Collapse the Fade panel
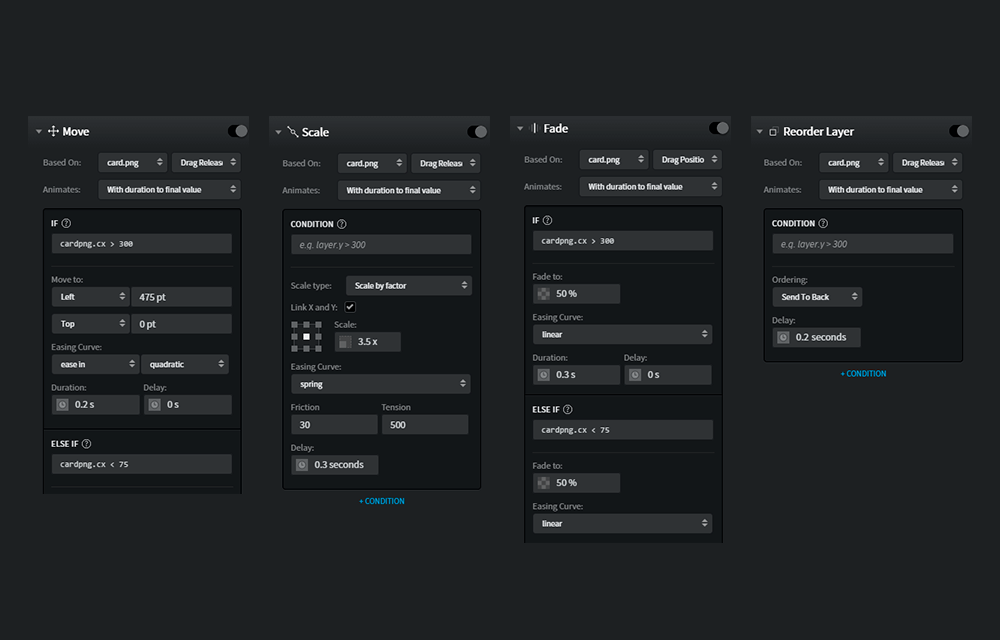This screenshot has width=1000, height=640. click(520, 129)
